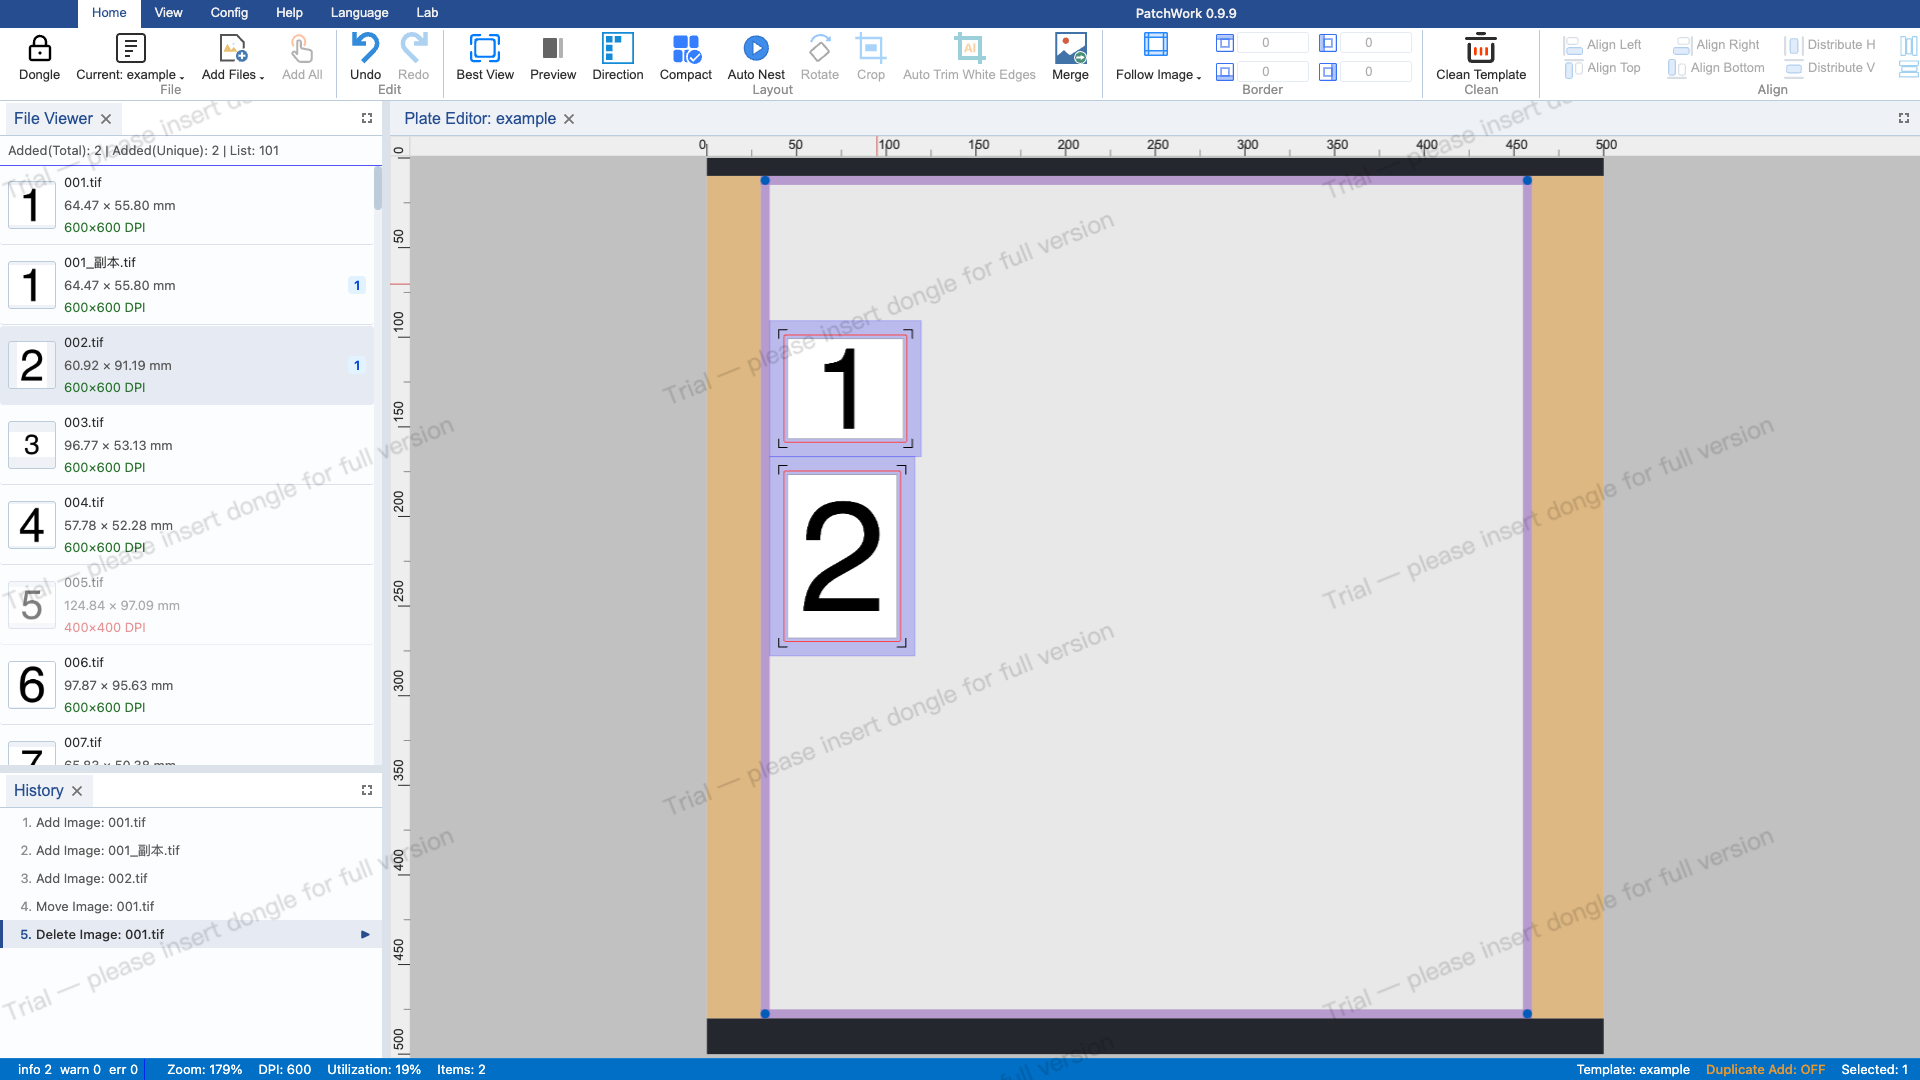Open the Language menu tab
Image resolution: width=1920 pixels, height=1080 pixels.
359,13
